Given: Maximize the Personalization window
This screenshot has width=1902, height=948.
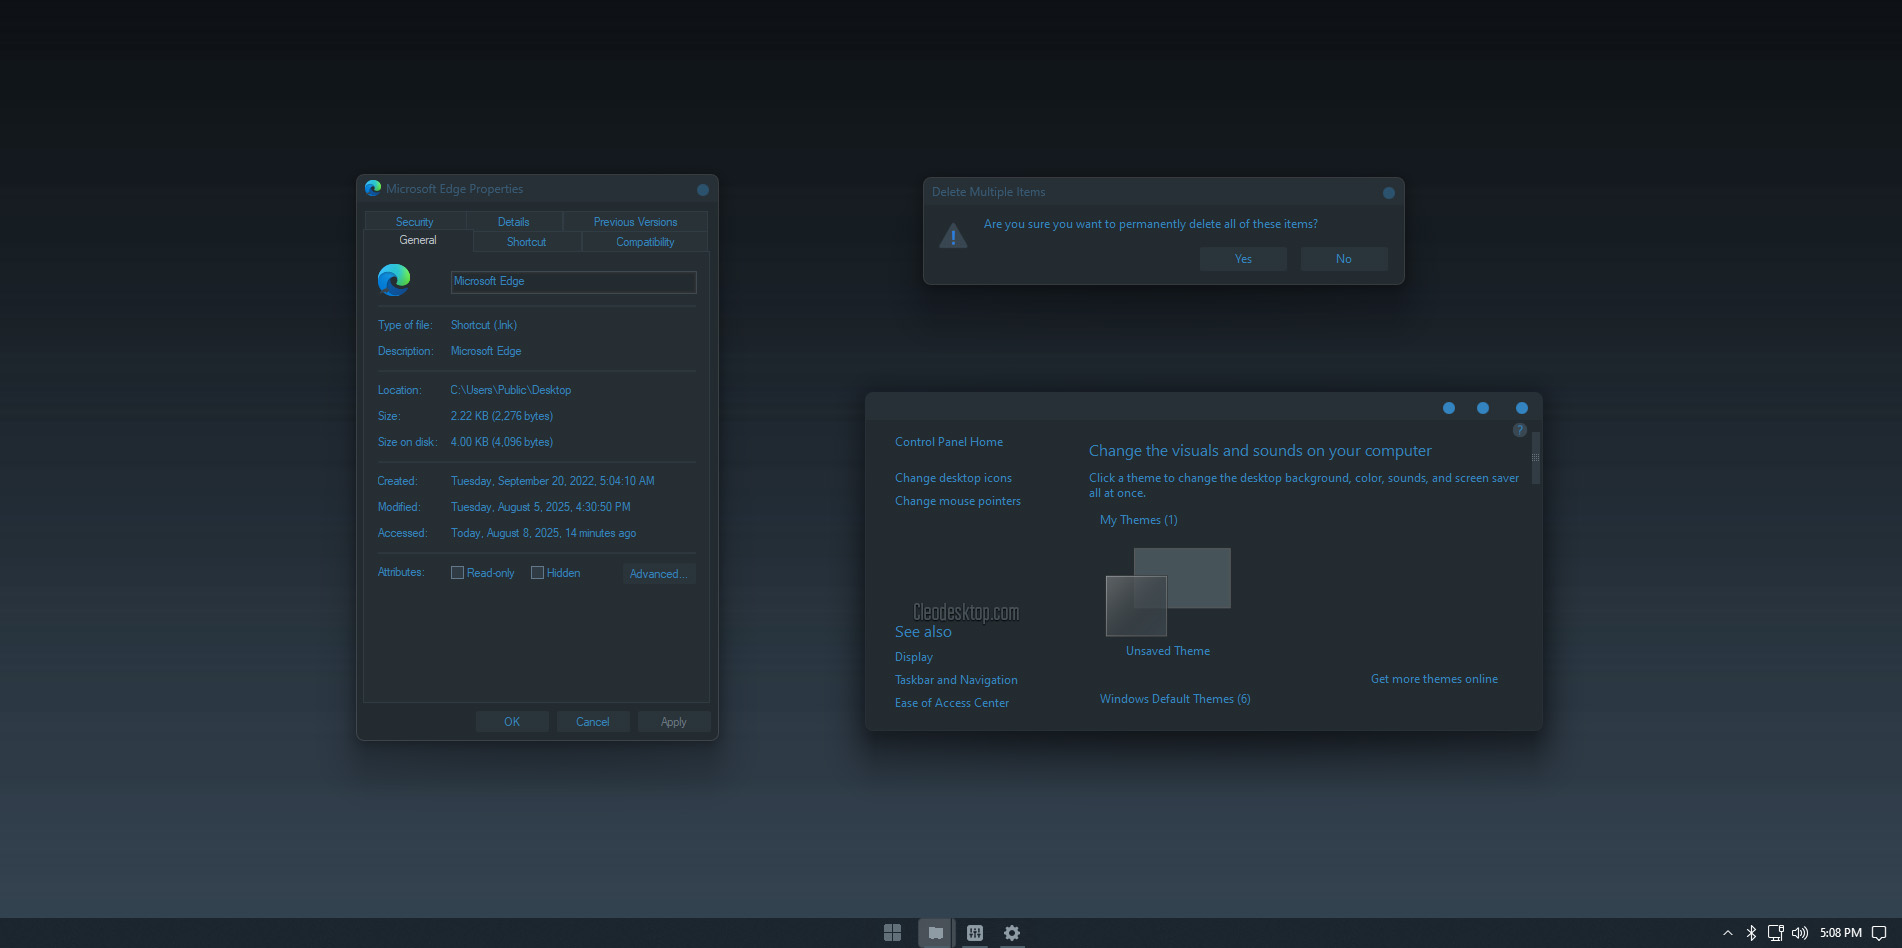Looking at the screenshot, I should (x=1483, y=408).
